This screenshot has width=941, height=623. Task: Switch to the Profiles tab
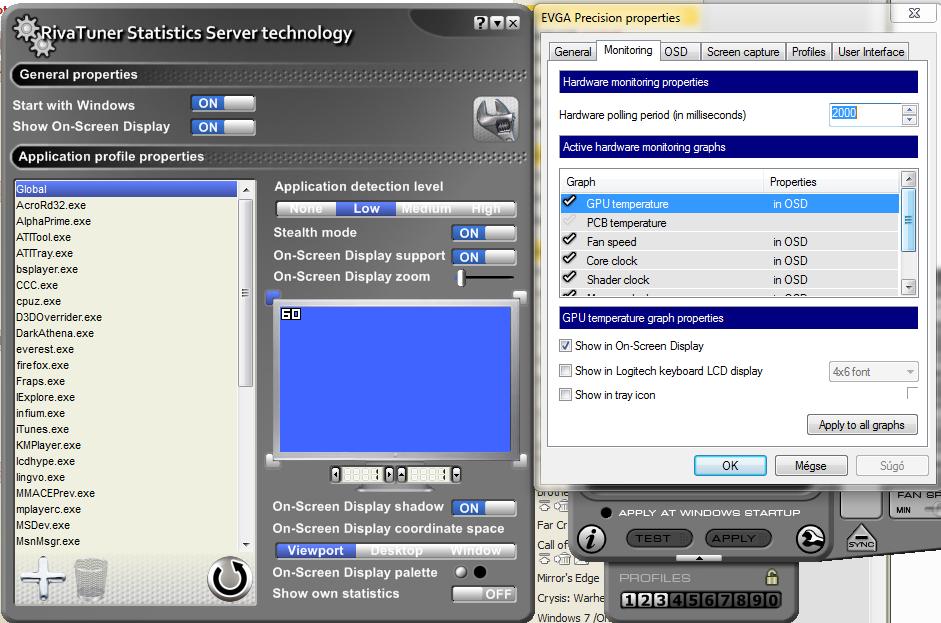pos(808,52)
